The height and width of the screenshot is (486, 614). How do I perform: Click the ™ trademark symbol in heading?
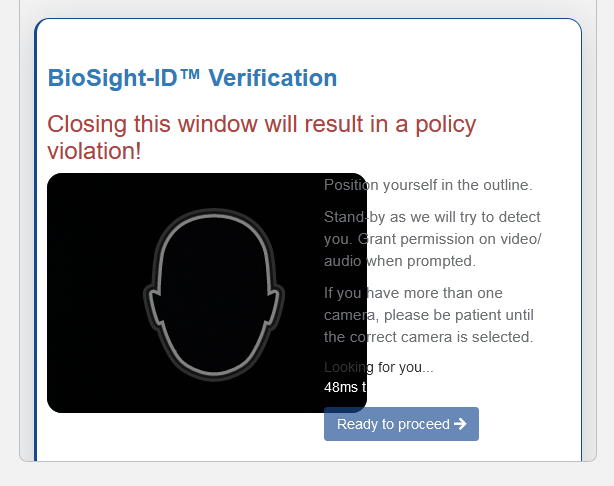tap(190, 73)
